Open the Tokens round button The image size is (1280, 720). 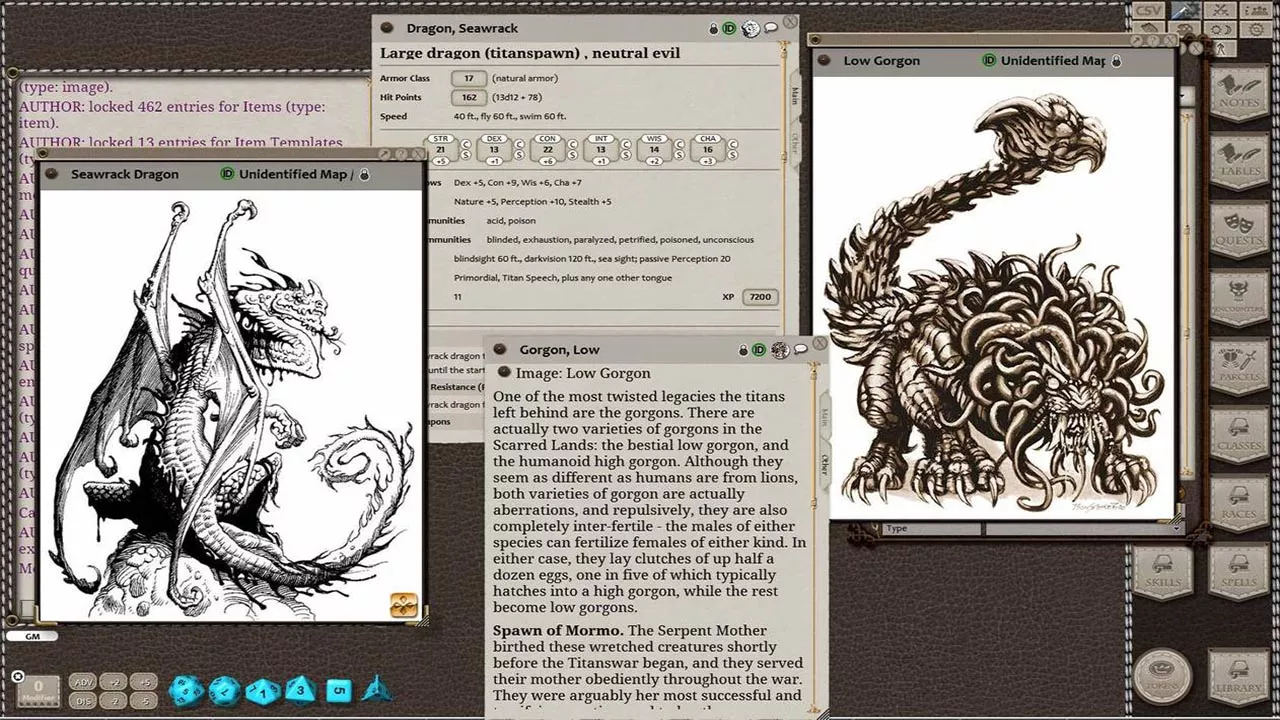[1162, 677]
